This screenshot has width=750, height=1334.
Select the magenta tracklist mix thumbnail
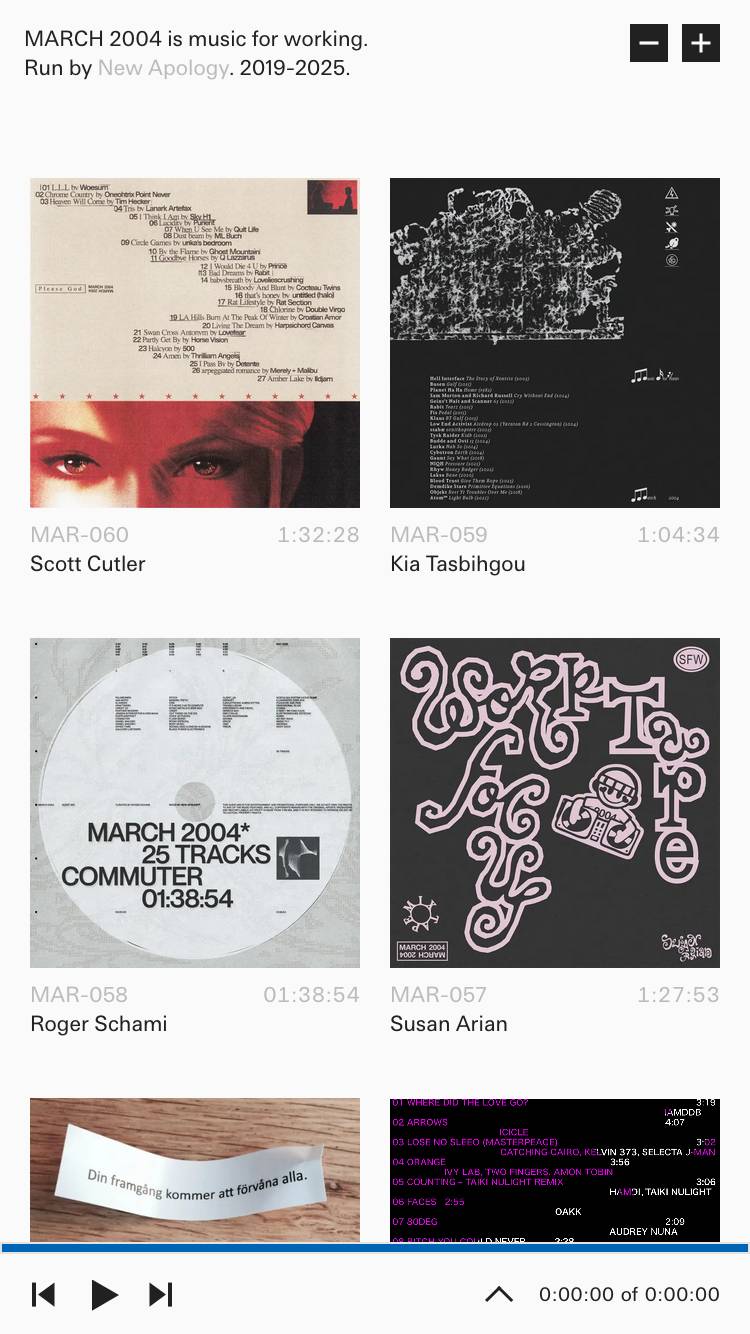click(x=555, y=1170)
